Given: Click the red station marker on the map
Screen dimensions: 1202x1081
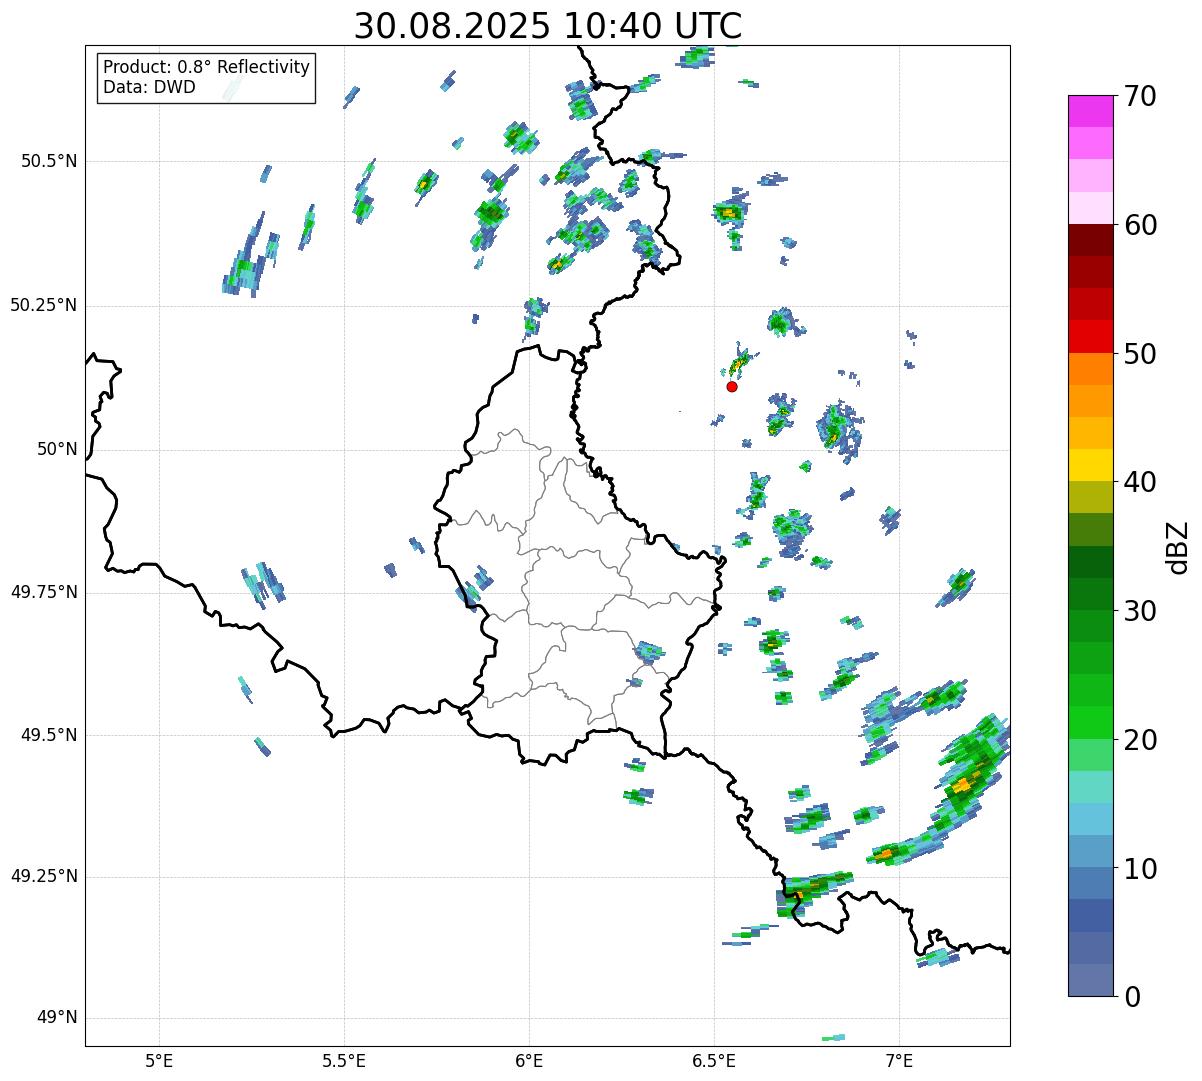Looking at the screenshot, I should pyautogui.click(x=732, y=386).
